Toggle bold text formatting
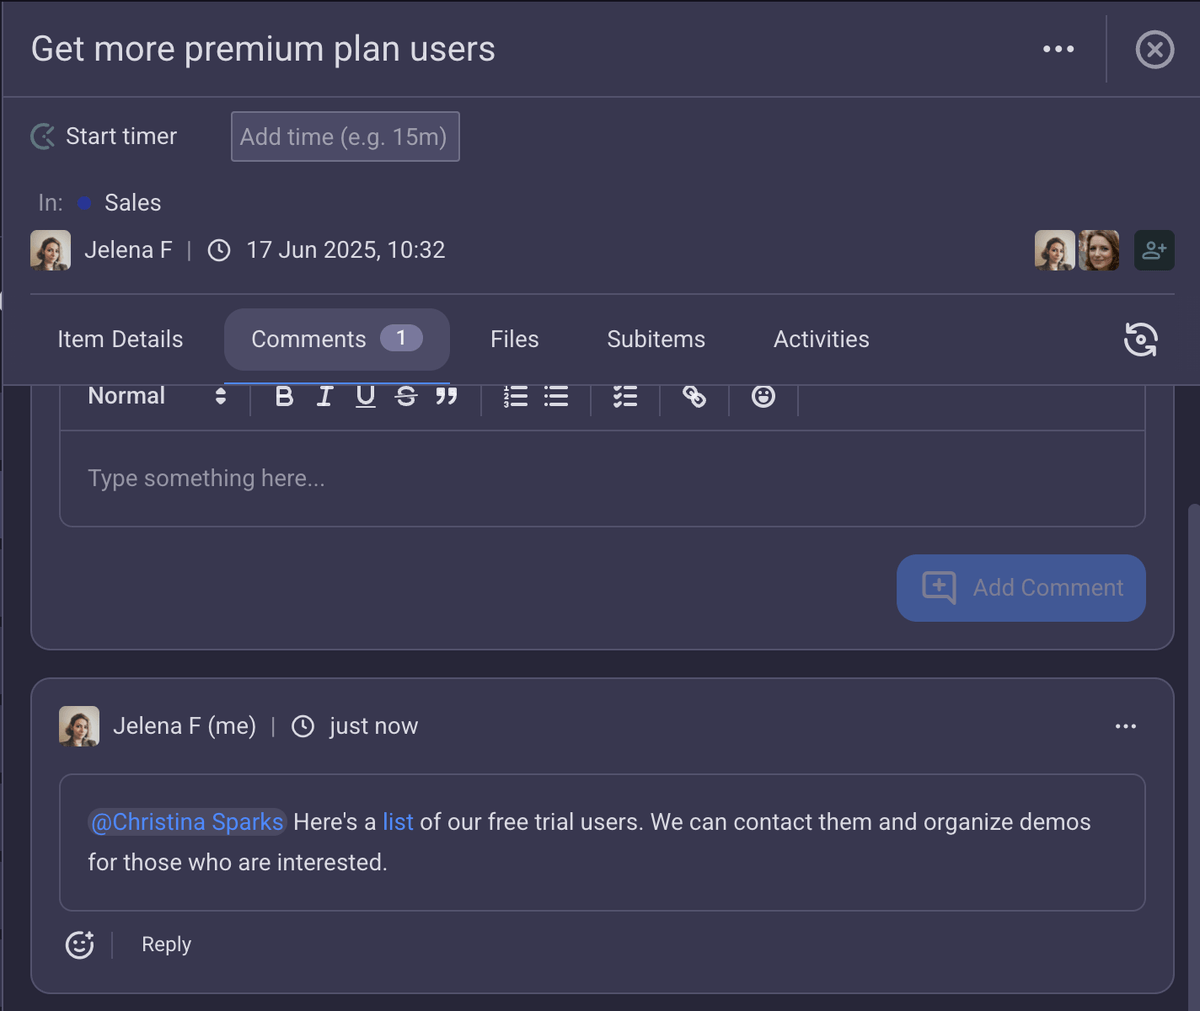This screenshot has height=1011, width=1200. [284, 396]
